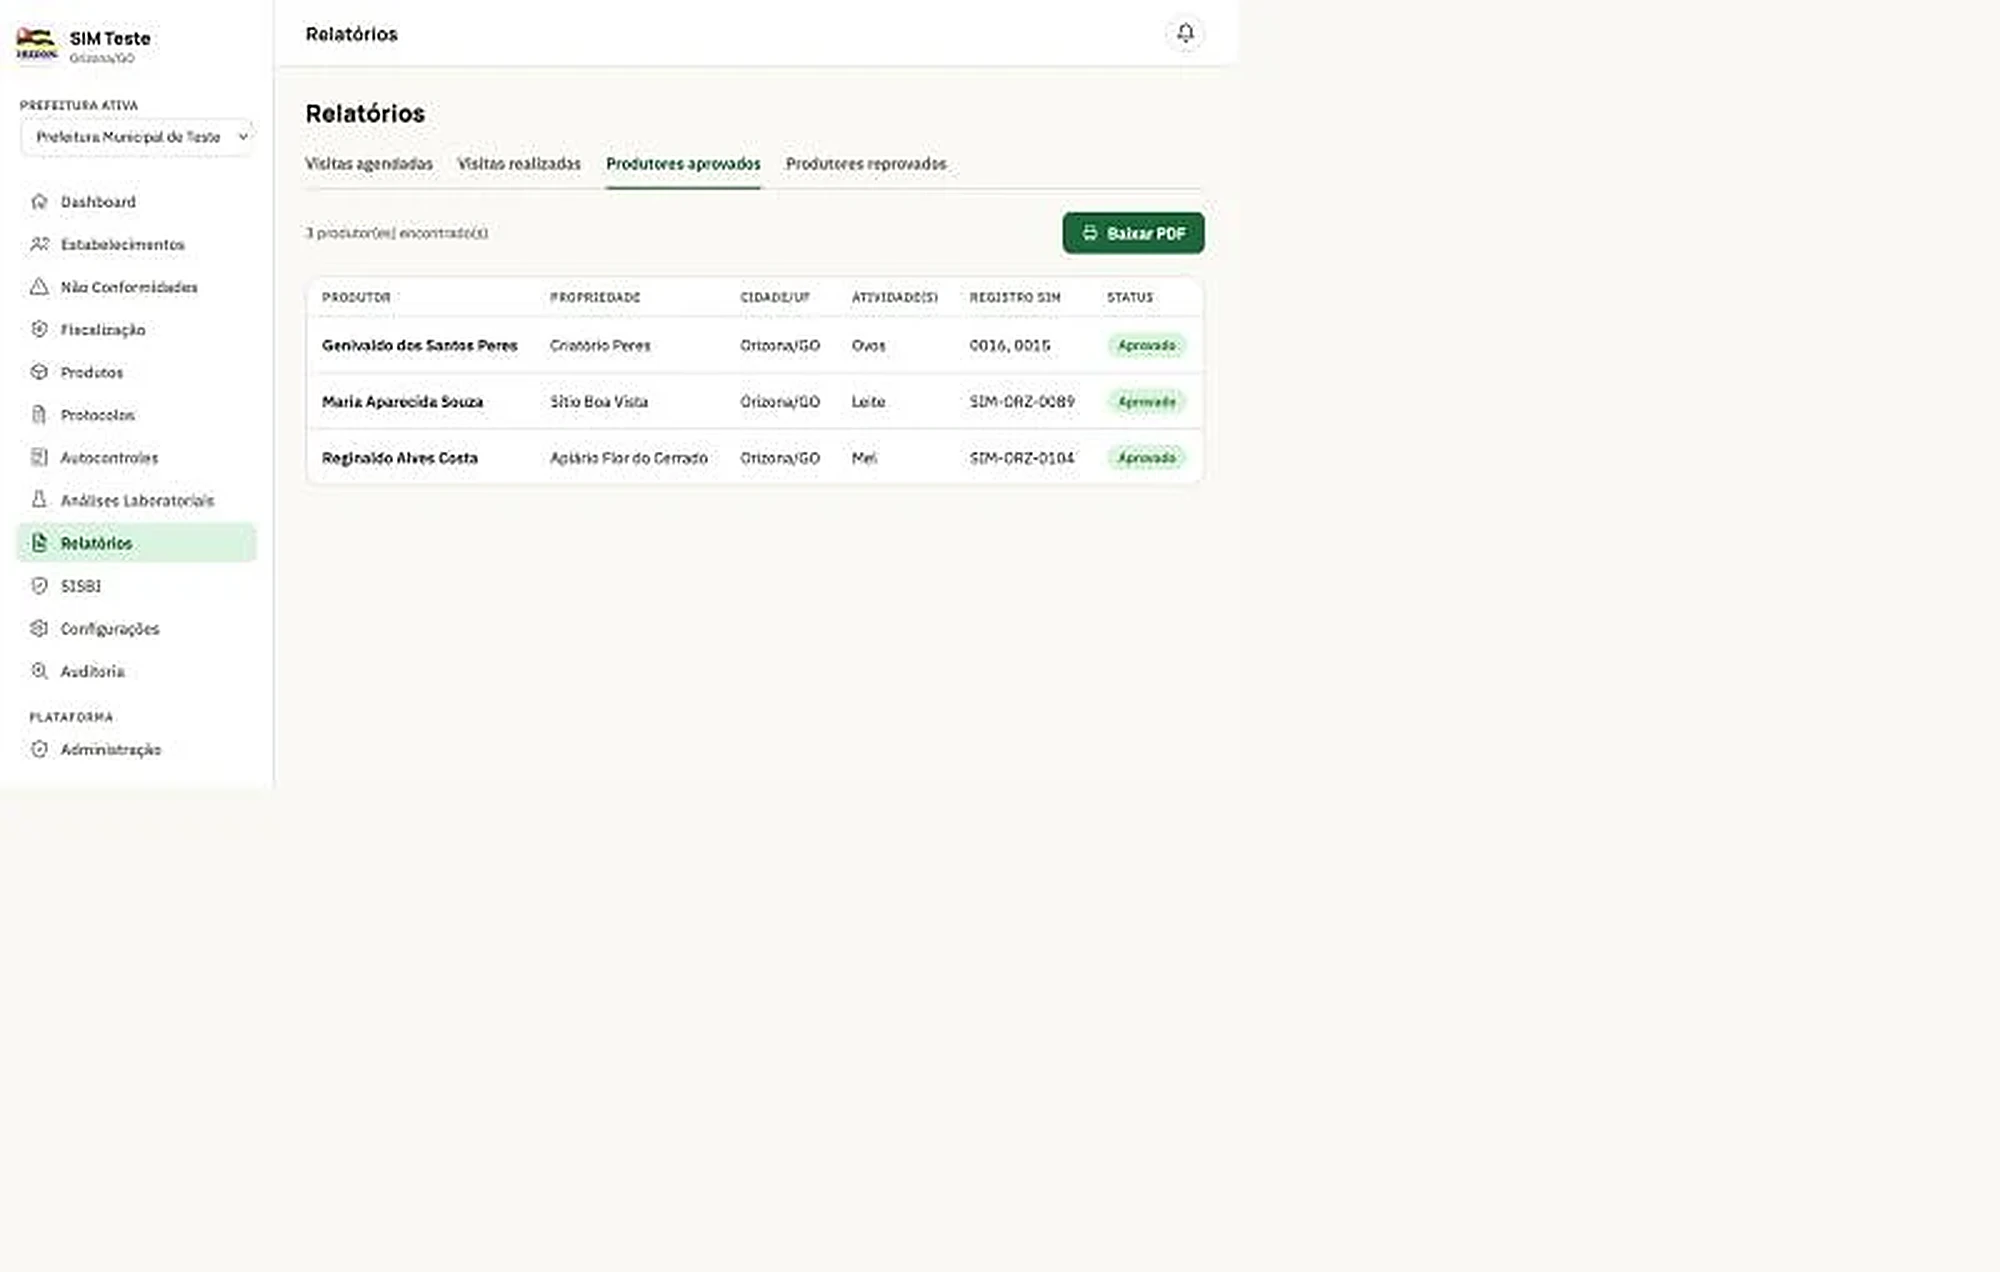Click the SISBI shield icon
This screenshot has height=1272, width=2000.
(39, 586)
